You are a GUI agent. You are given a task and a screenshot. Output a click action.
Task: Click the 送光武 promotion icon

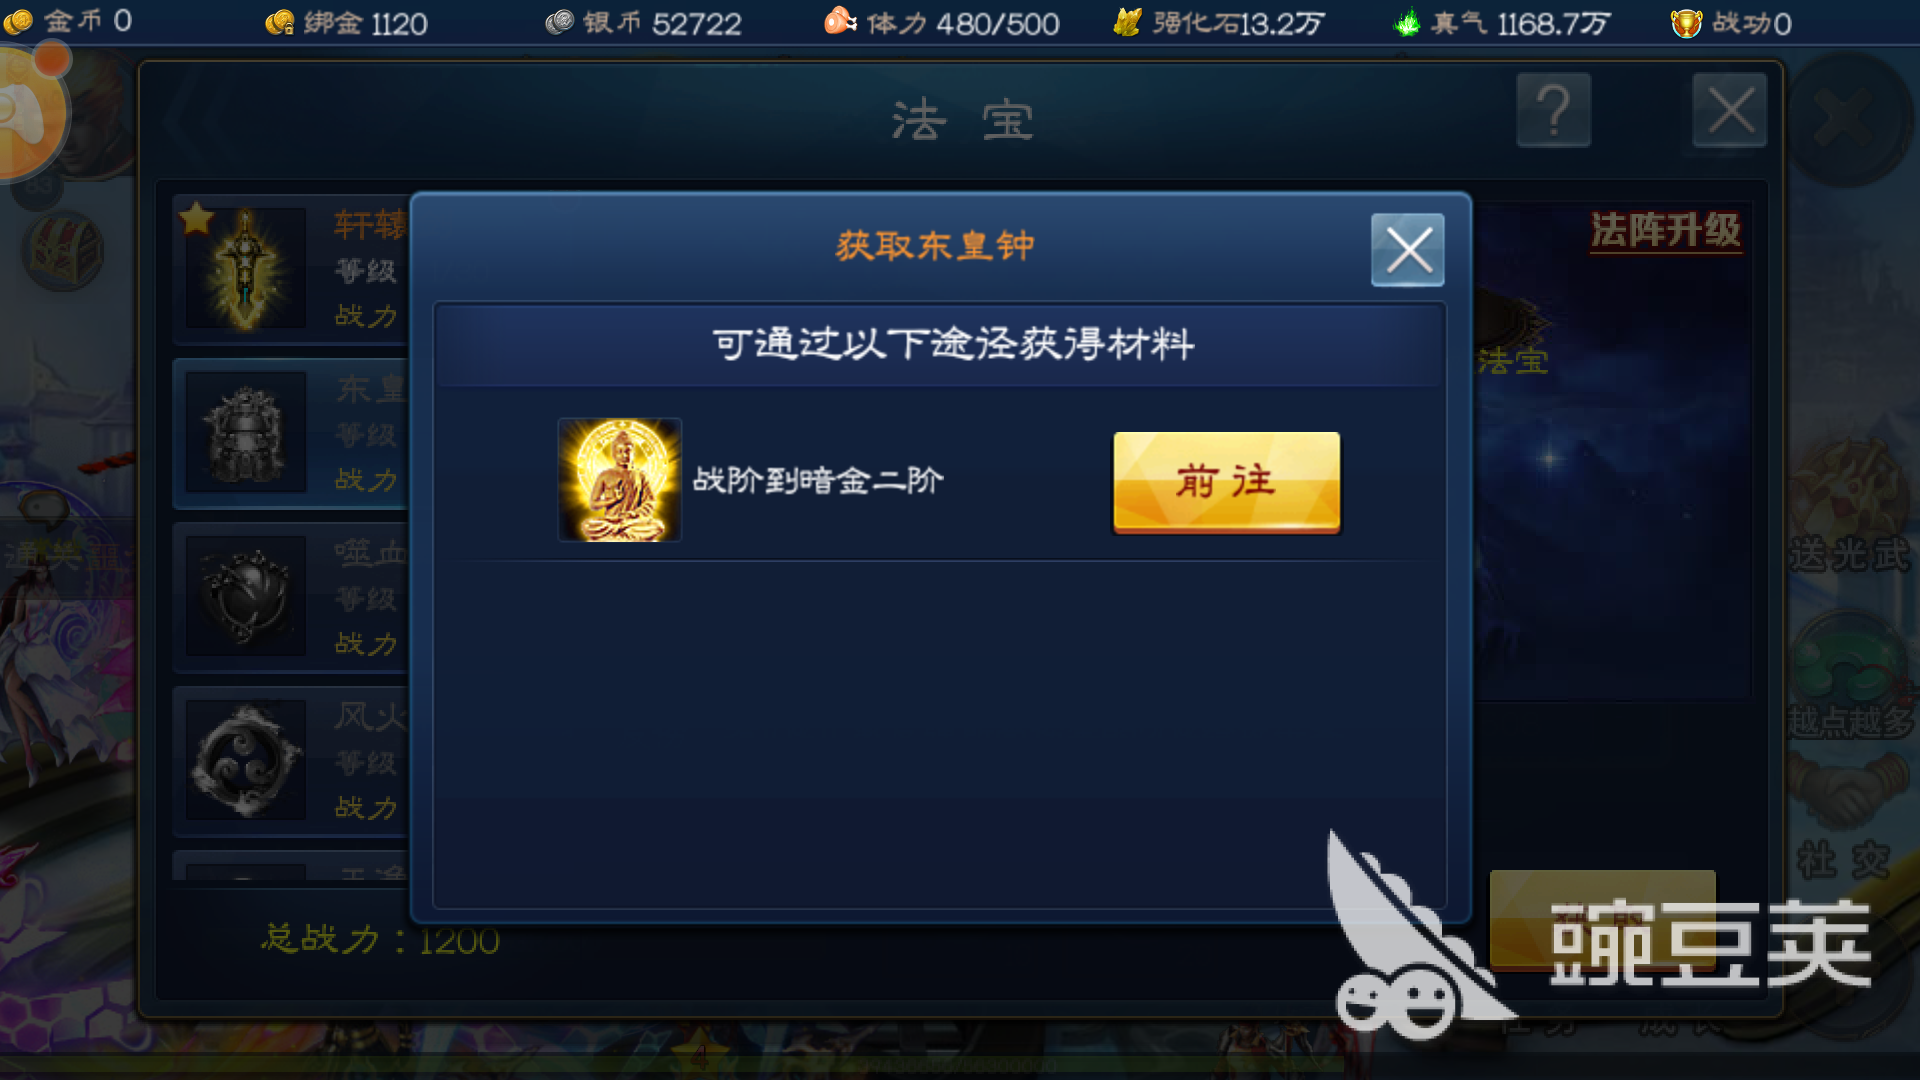(x=1849, y=510)
